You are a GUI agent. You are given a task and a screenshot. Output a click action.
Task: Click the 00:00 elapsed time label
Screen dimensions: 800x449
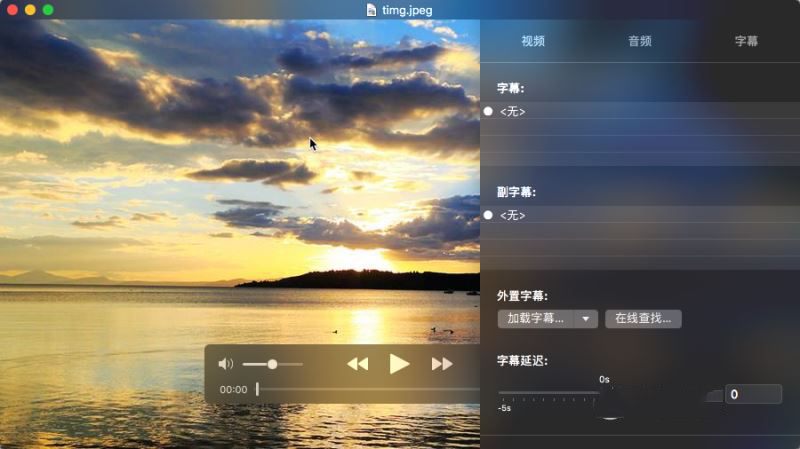click(x=233, y=389)
